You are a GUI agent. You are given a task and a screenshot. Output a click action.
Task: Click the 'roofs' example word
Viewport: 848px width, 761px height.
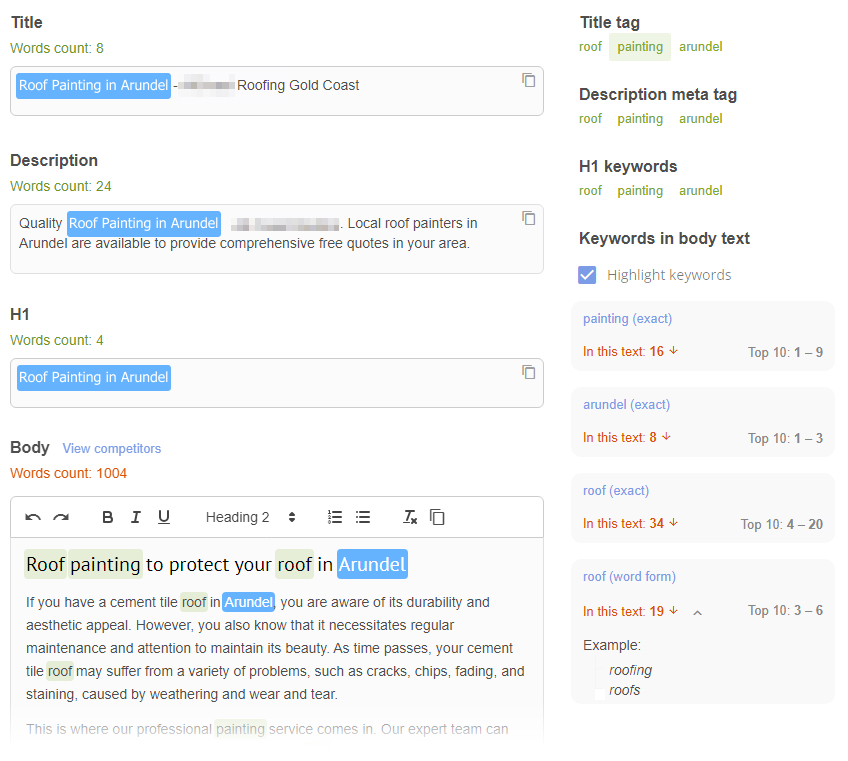click(624, 690)
